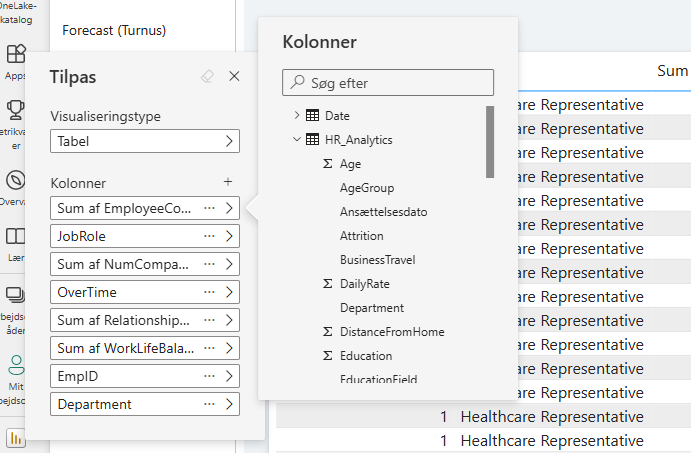Screen dimensions: 691x453
Task: Choose the DailyRate field
Action: point(364,284)
